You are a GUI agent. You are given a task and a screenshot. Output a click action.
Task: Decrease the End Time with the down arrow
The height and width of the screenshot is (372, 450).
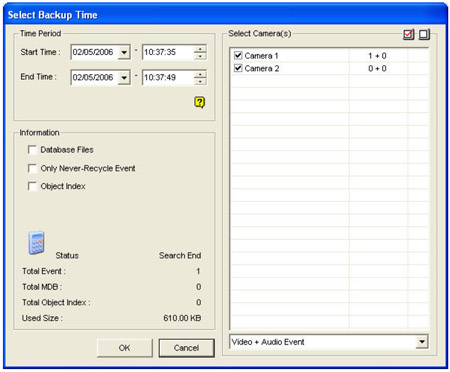pyautogui.click(x=200, y=81)
